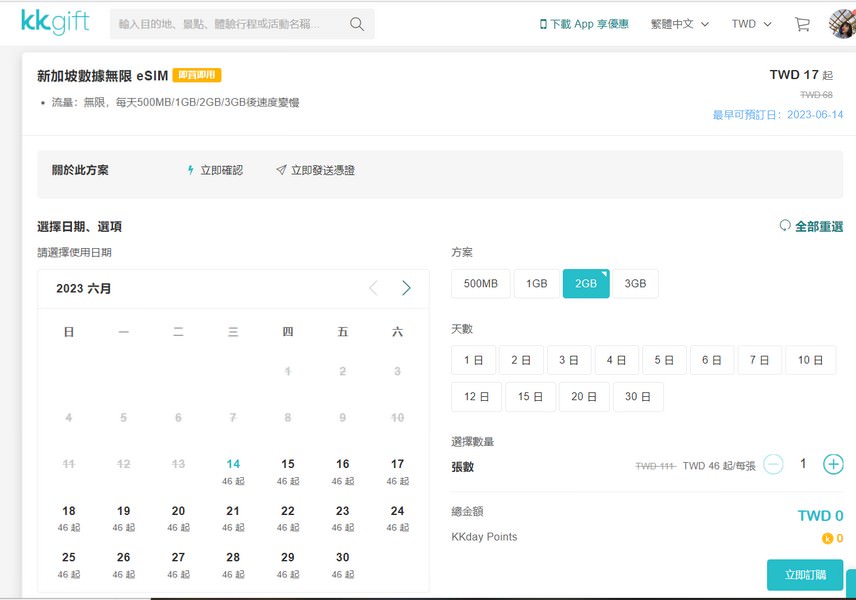Pick June 20 on the calendar
Screen dimensions: 856x600
pyautogui.click(x=178, y=519)
